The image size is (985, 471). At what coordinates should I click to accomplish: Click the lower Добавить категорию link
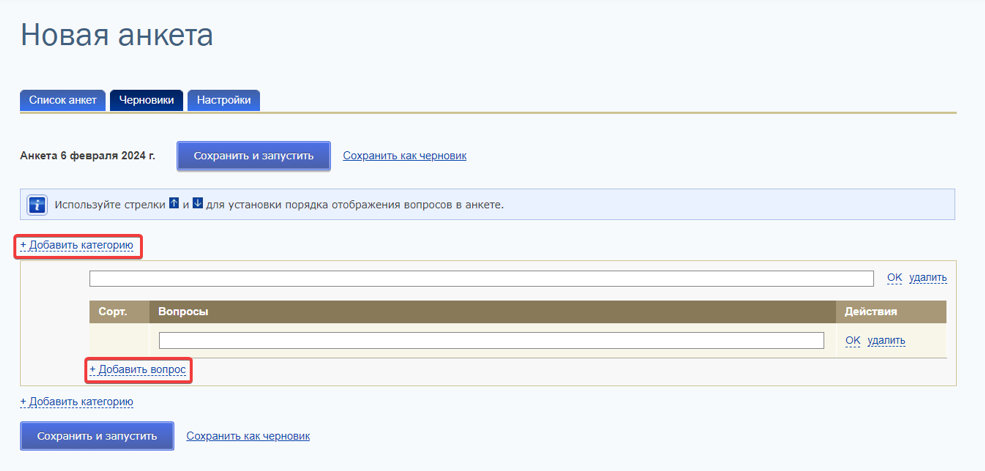[x=77, y=401]
